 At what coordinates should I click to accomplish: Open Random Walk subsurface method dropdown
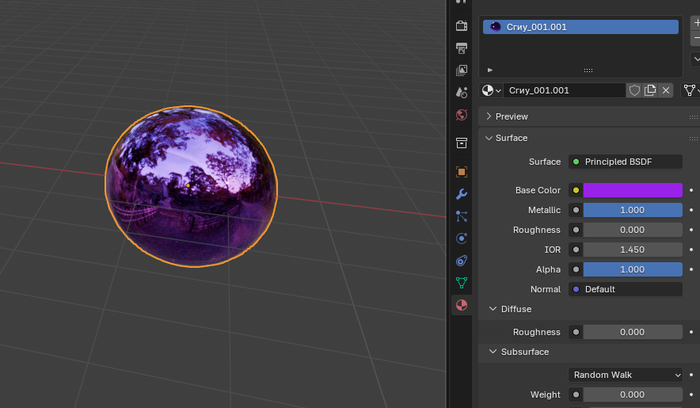pos(625,375)
